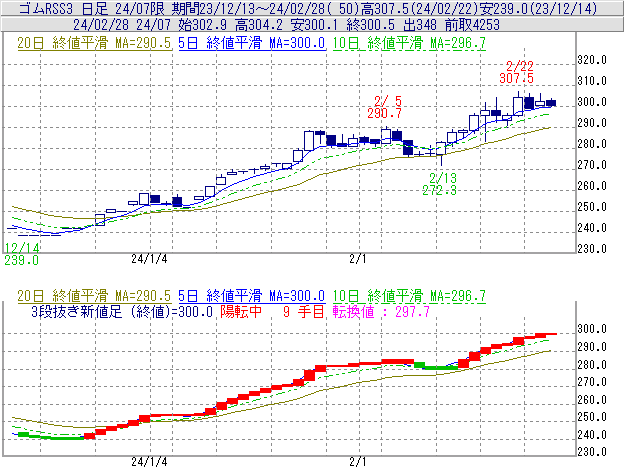
Task: Click the 高304.2 value in header
Action: (259, 25)
